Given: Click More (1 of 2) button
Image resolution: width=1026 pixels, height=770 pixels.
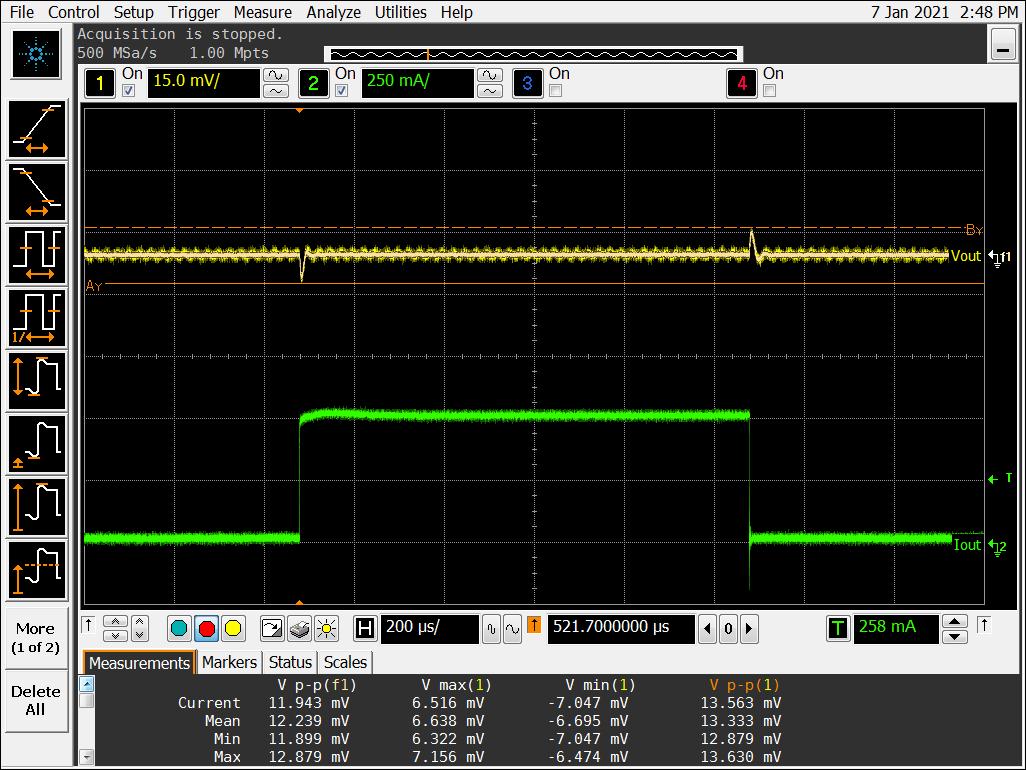Looking at the screenshot, I should point(35,638).
